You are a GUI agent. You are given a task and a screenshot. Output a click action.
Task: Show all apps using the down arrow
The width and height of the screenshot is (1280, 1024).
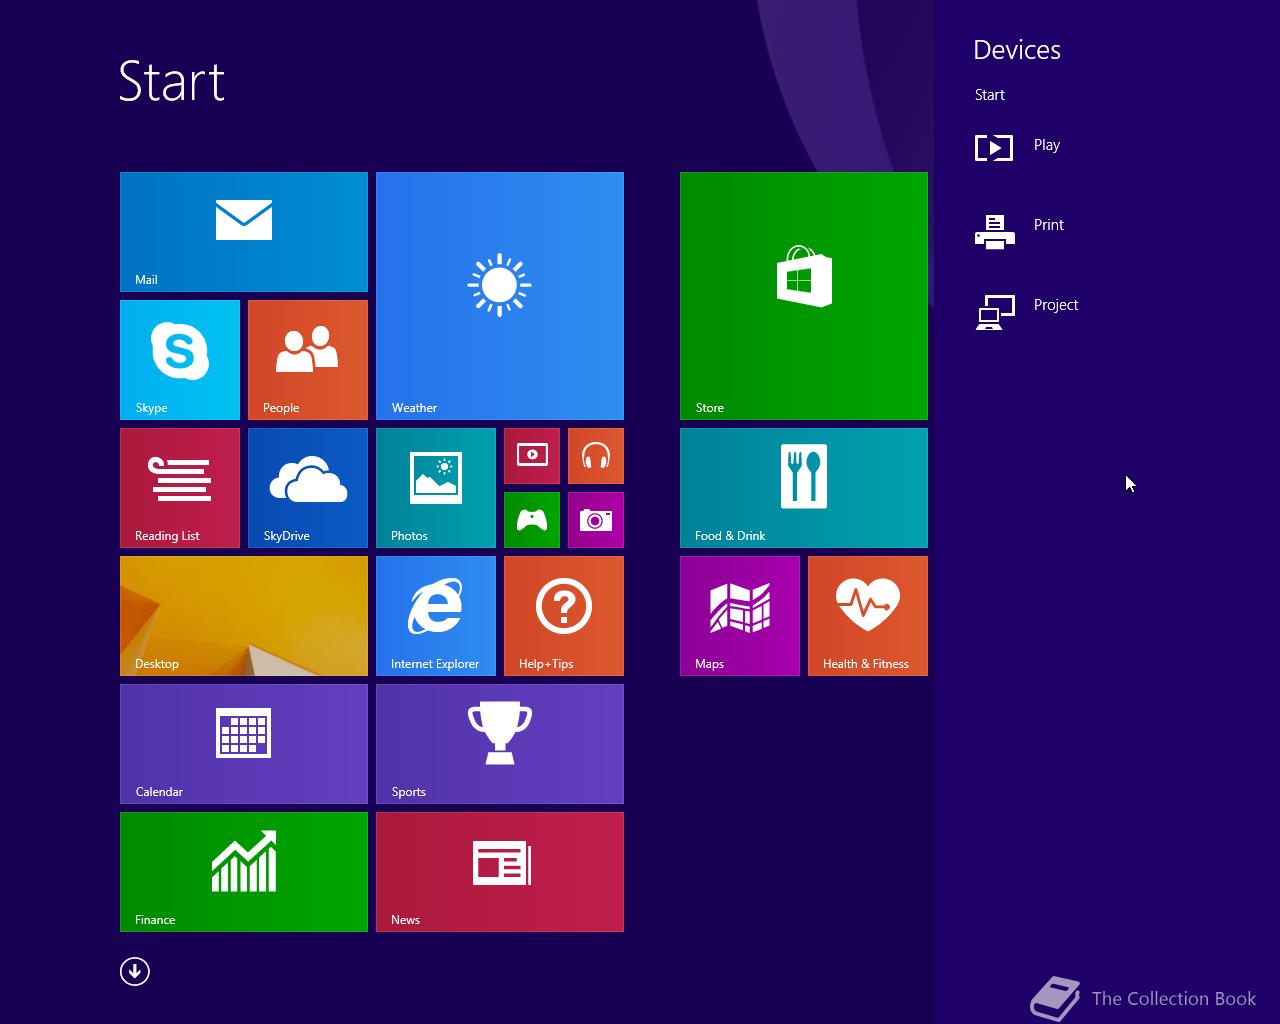pos(135,971)
